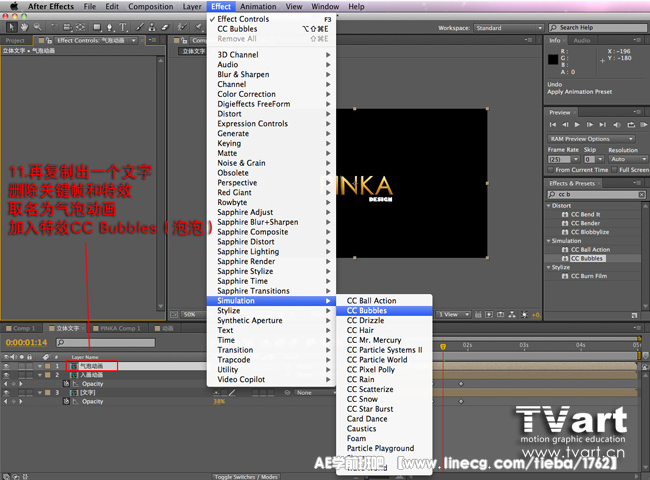This screenshot has height=480, width=650.
Task: Select the Clone Stamp tool
Action: pos(152,27)
